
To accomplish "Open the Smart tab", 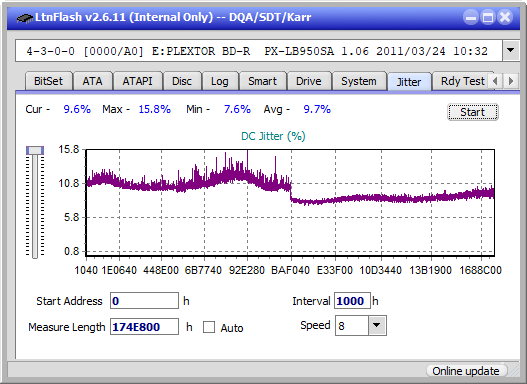I will click(262, 81).
